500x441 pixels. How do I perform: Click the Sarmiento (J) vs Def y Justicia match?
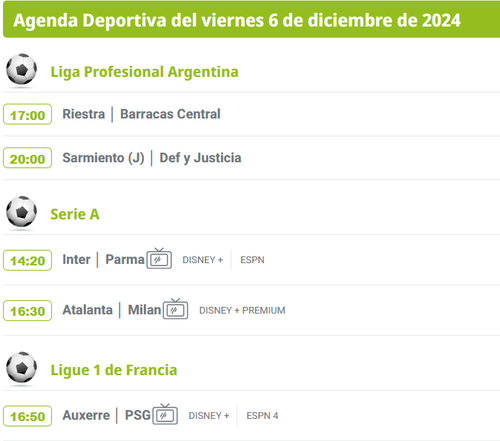pos(152,158)
